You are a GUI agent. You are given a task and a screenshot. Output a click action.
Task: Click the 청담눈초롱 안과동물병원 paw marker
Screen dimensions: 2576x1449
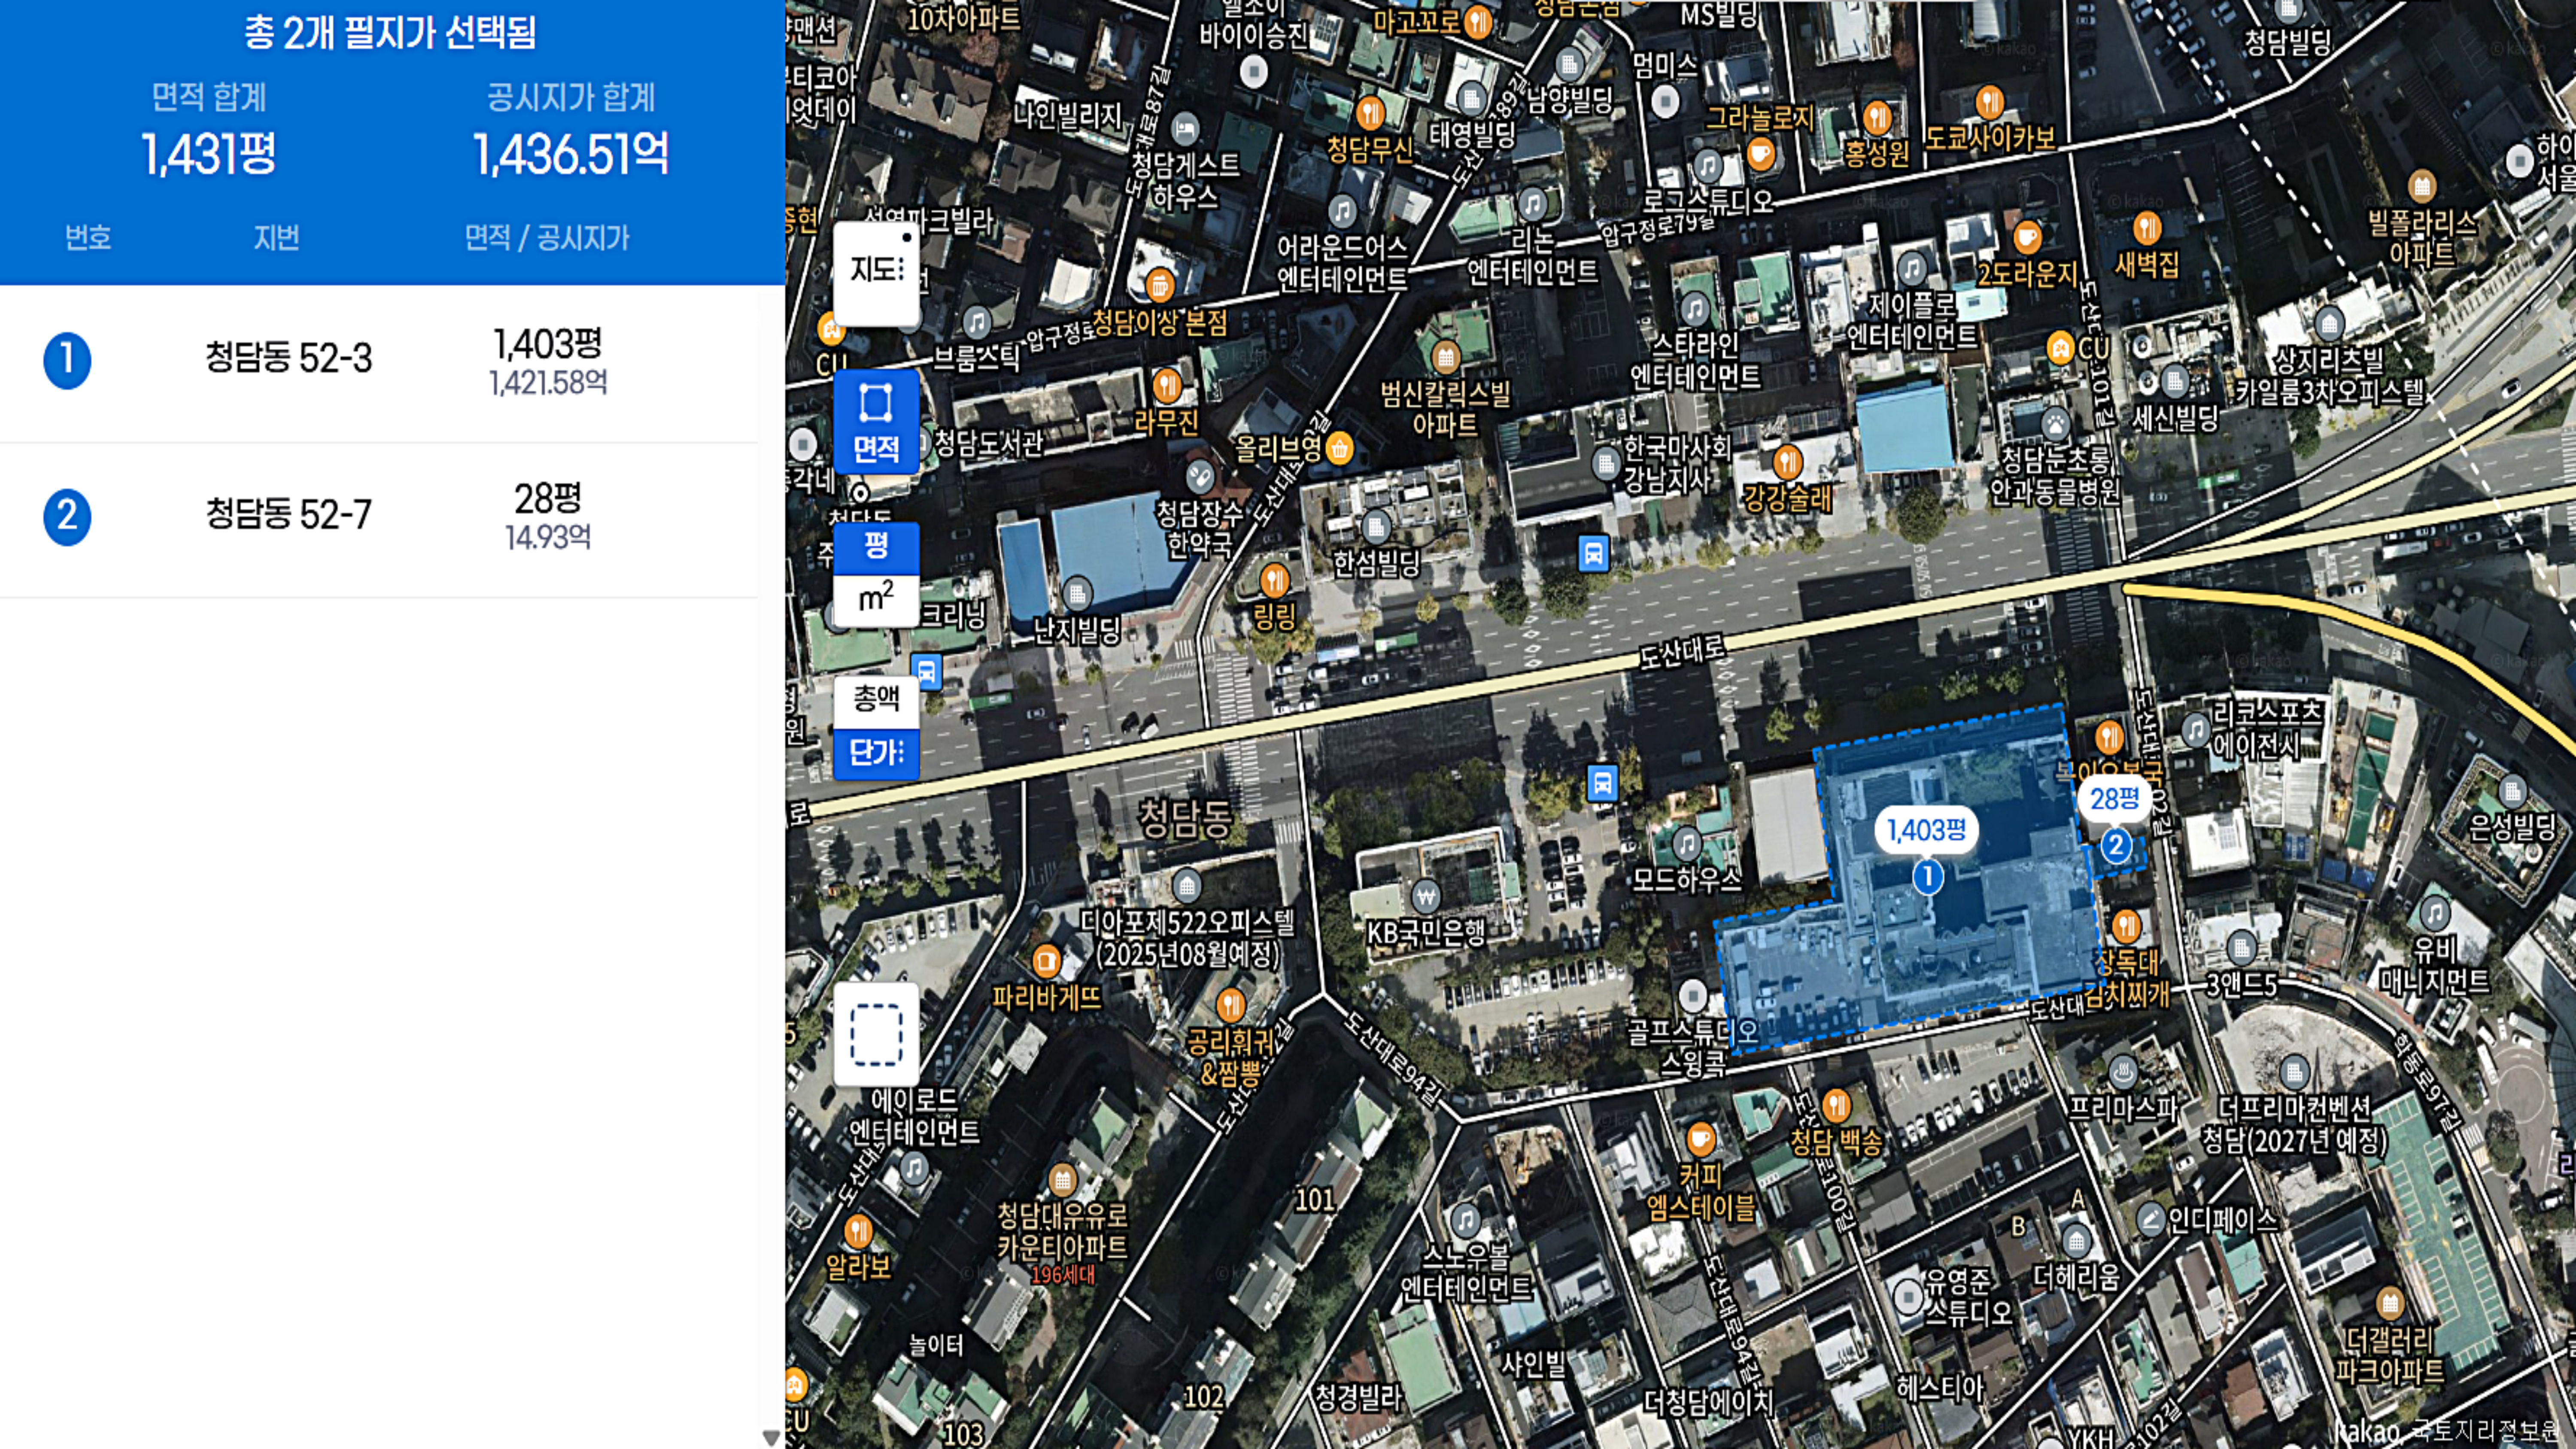[2055, 424]
